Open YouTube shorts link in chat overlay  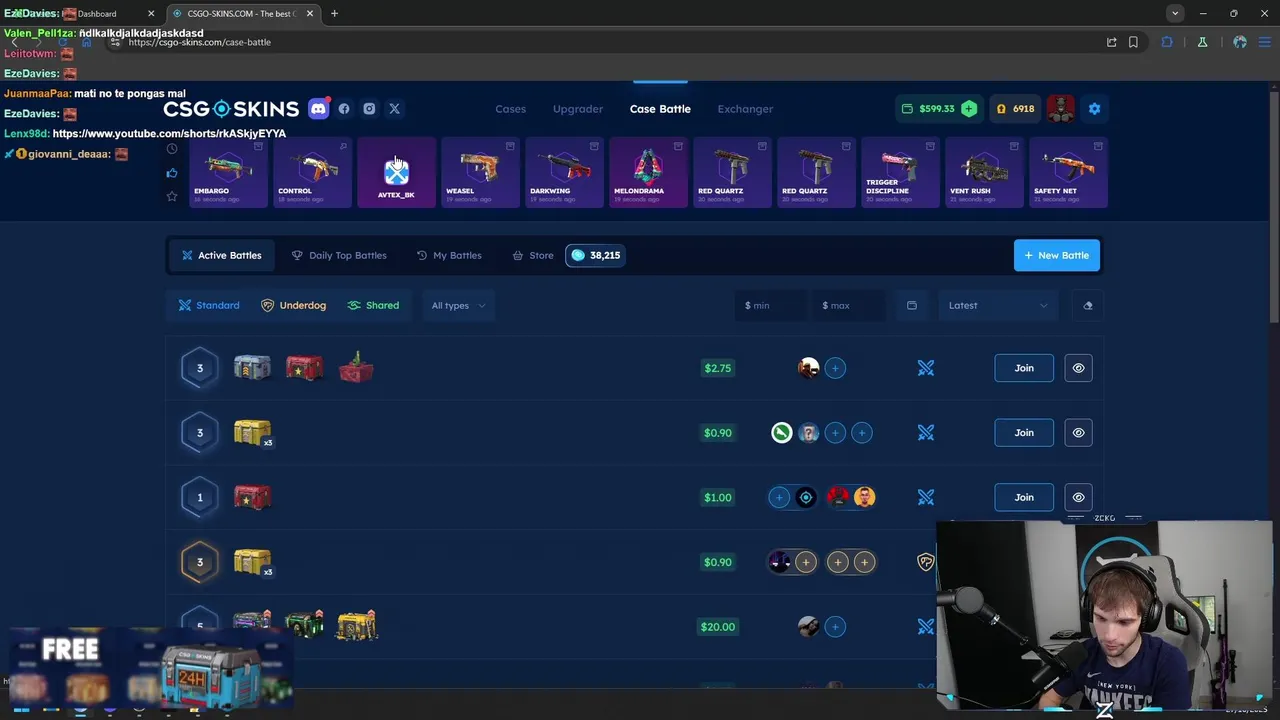169,133
